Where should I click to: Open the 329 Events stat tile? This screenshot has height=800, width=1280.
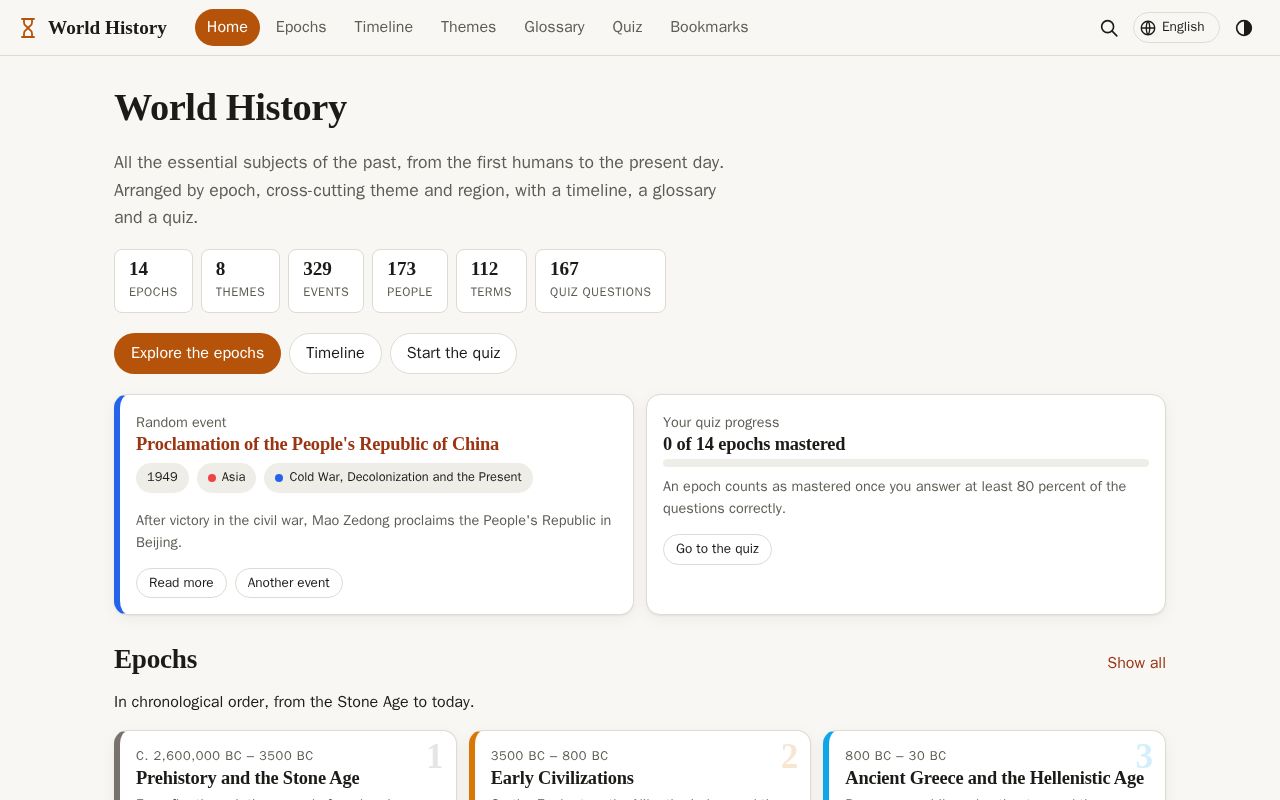[x=326, y=281]
